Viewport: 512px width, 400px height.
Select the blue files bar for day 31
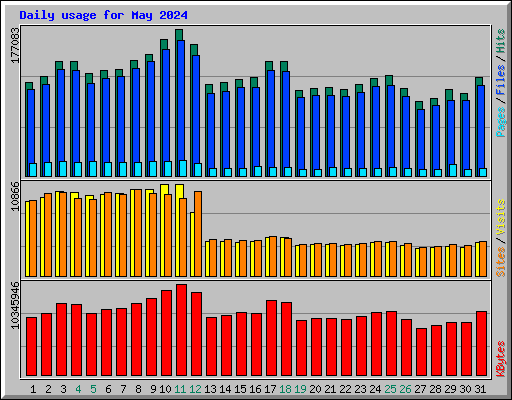click(481, 127)
